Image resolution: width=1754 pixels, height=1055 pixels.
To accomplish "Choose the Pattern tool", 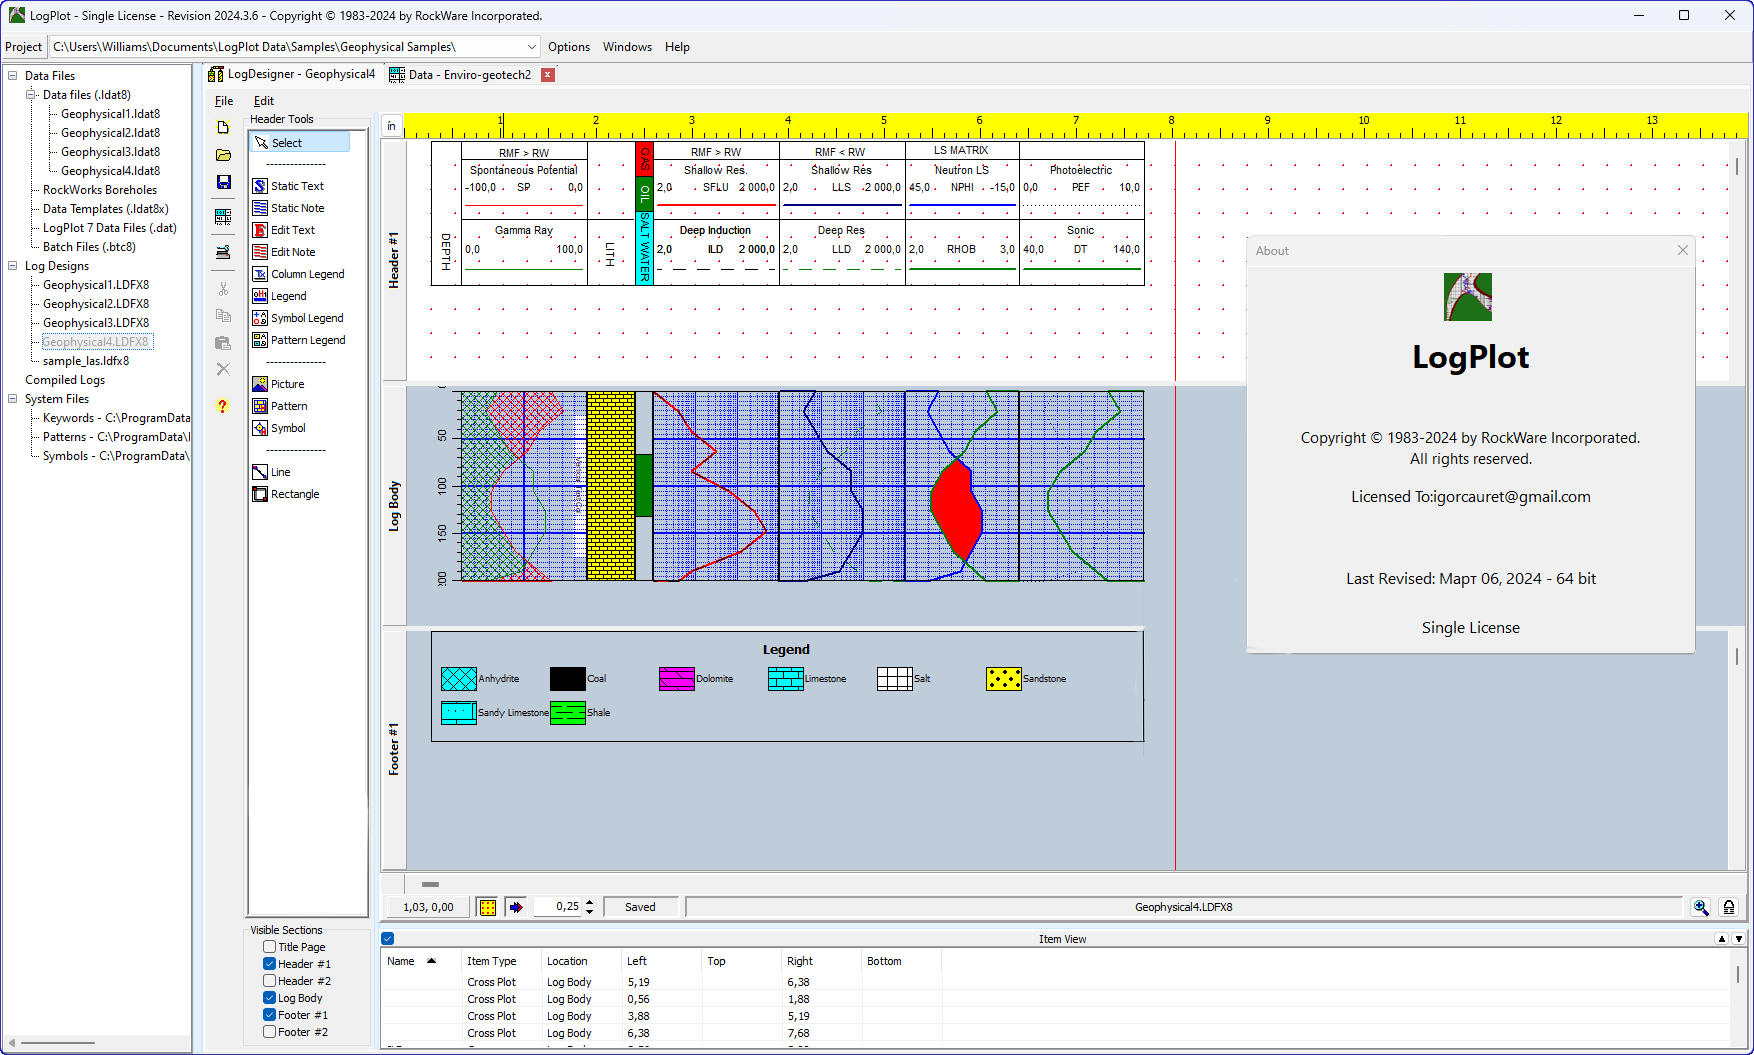I will coord(280,406).
